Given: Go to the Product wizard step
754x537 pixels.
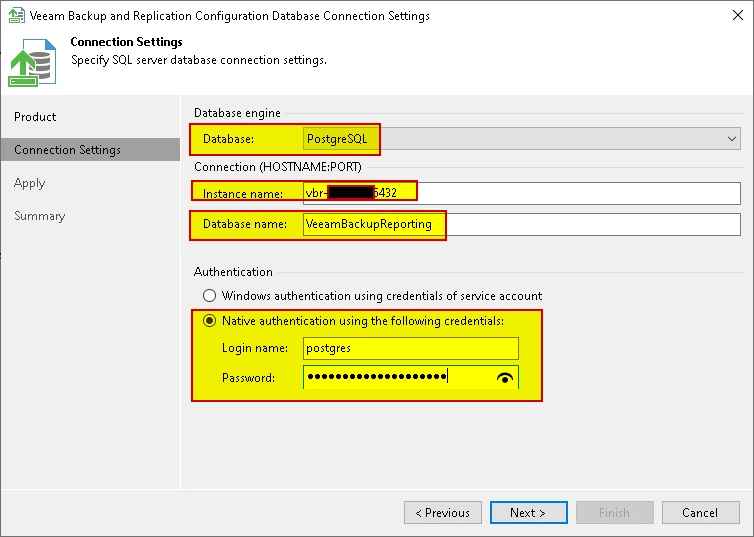Looking at the screenshot, I should click(x=35, y=117).
